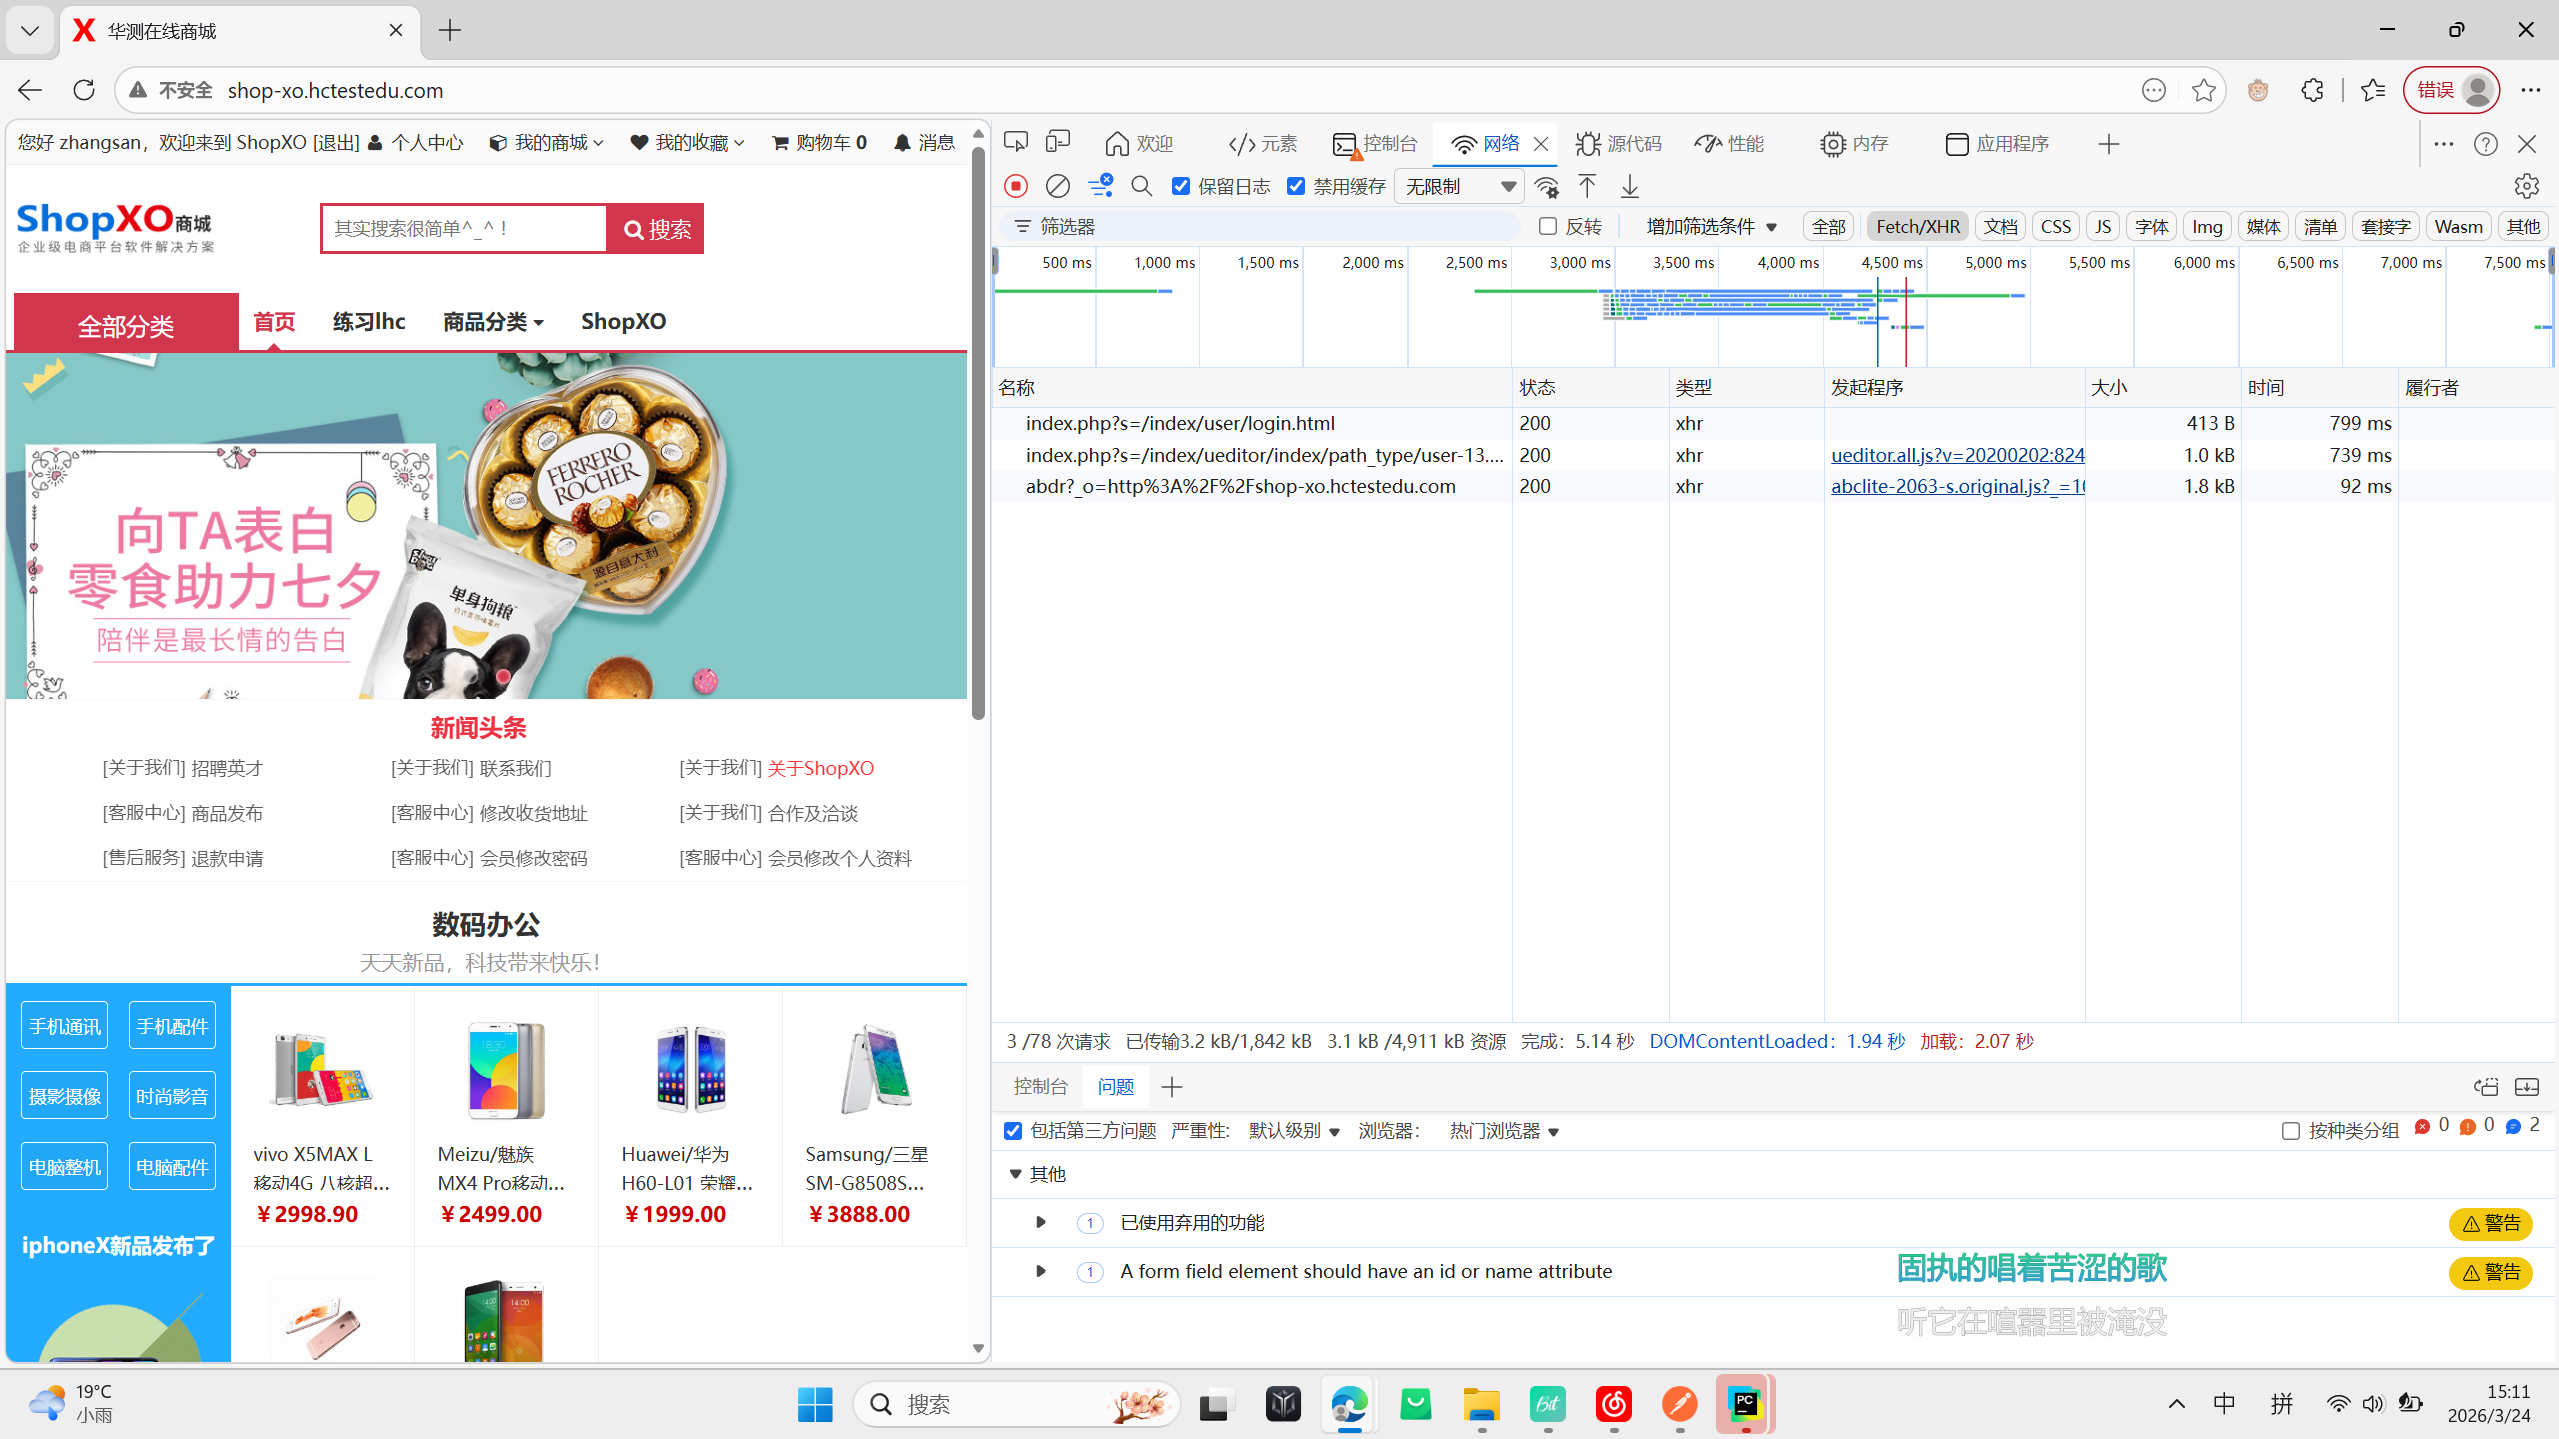Uncheck the 保留日志 preserve log checkbox
The width and height of the screenshot is (2559, 1439).
[x=1181, y=186]
